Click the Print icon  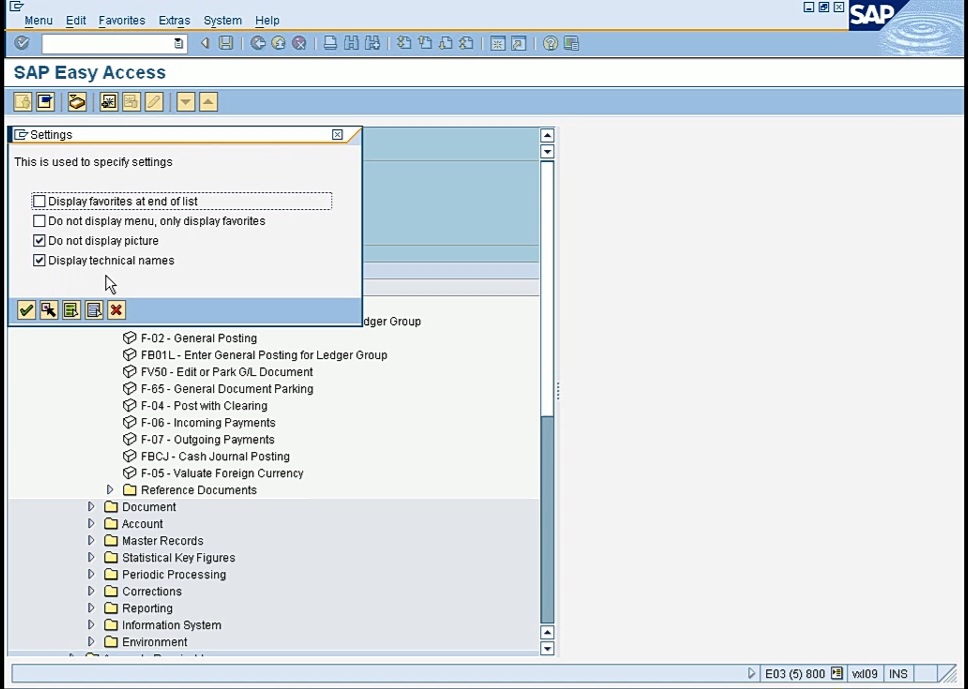[330, 43]
